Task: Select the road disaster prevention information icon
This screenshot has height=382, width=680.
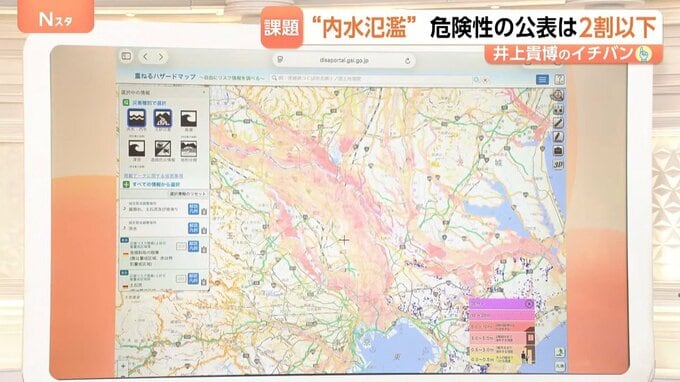Action: point(163,148)
